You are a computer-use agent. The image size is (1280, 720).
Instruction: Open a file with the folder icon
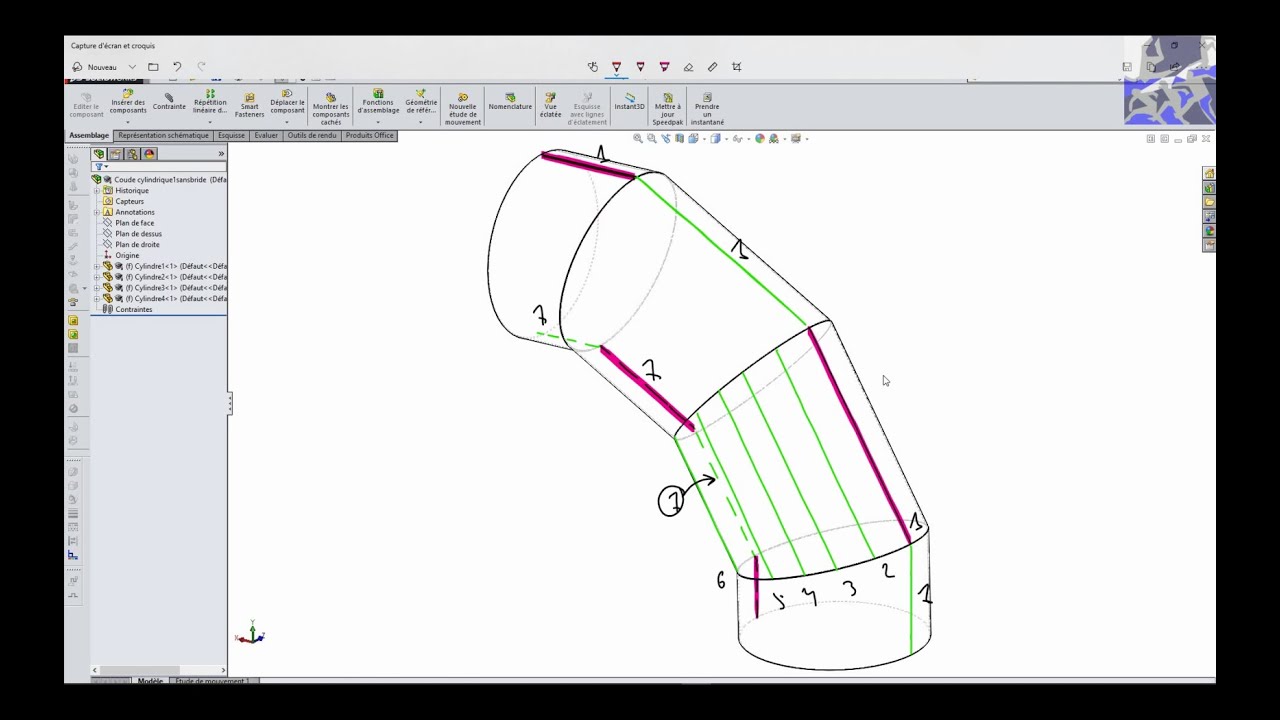coord(153,67)
